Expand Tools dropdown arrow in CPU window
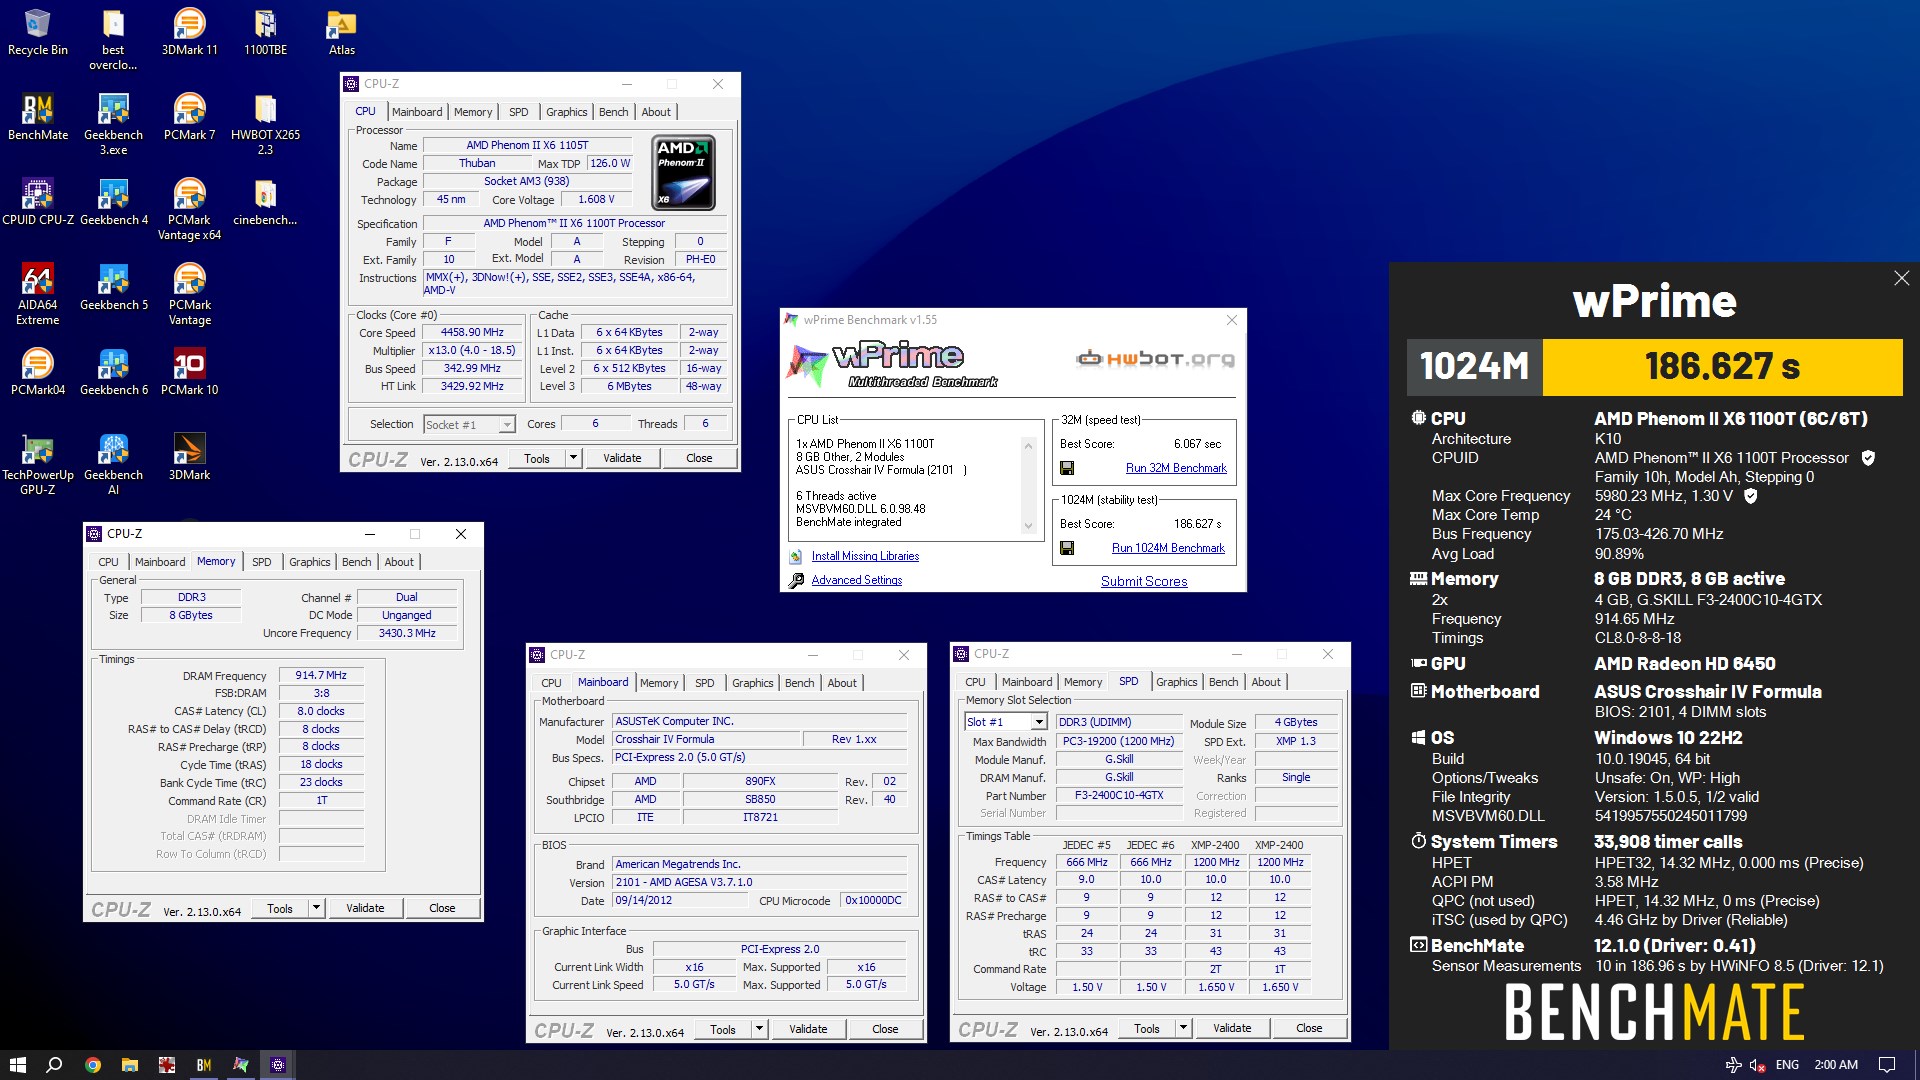The height and width of the screenshot is (1080, 1920). (x=573, y=458)
